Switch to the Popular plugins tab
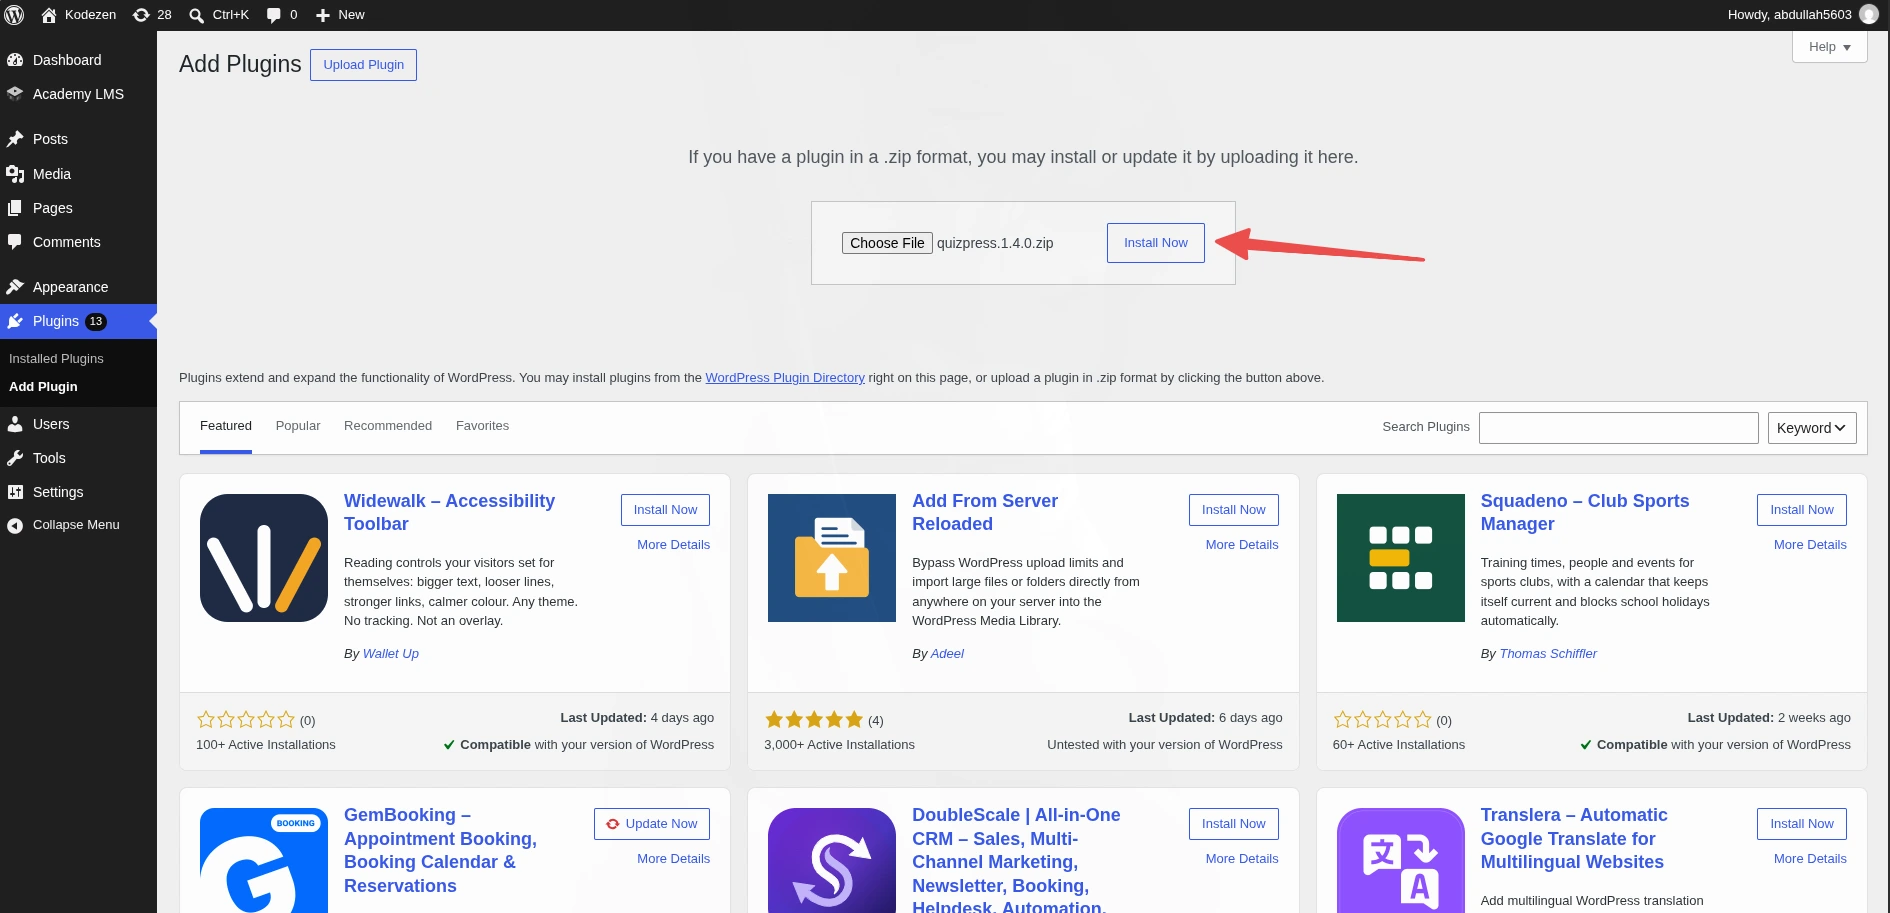 coord(298,426)
